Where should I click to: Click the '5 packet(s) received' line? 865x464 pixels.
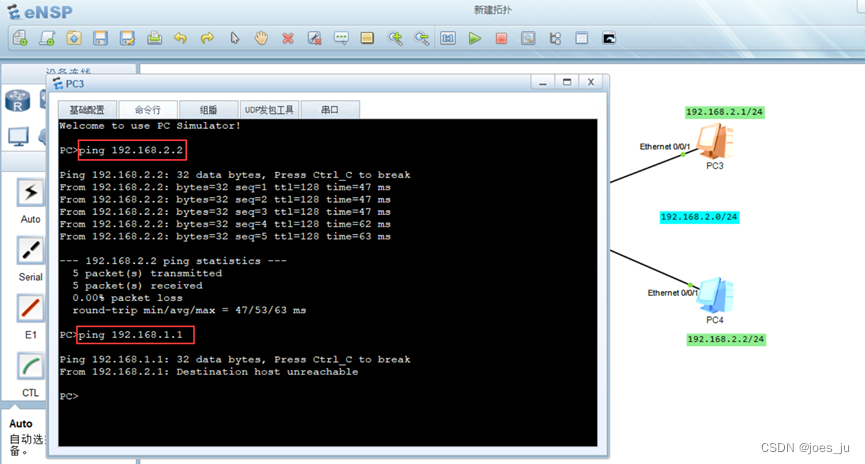click(x=137, y=286)
